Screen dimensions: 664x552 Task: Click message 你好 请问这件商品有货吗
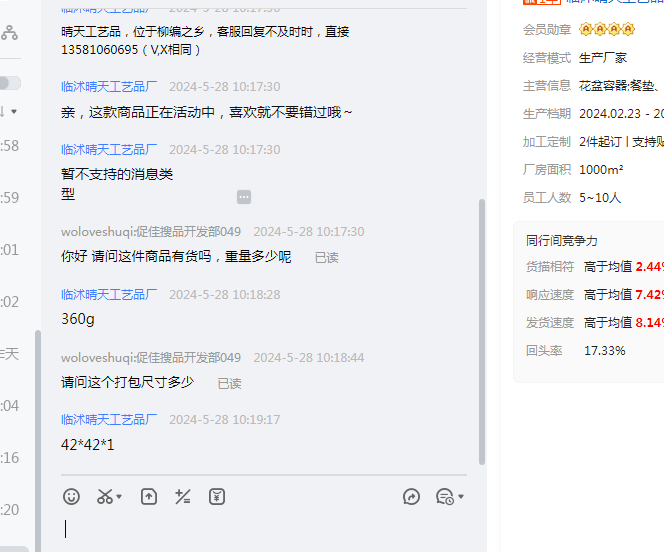click(x=176, y=256)
